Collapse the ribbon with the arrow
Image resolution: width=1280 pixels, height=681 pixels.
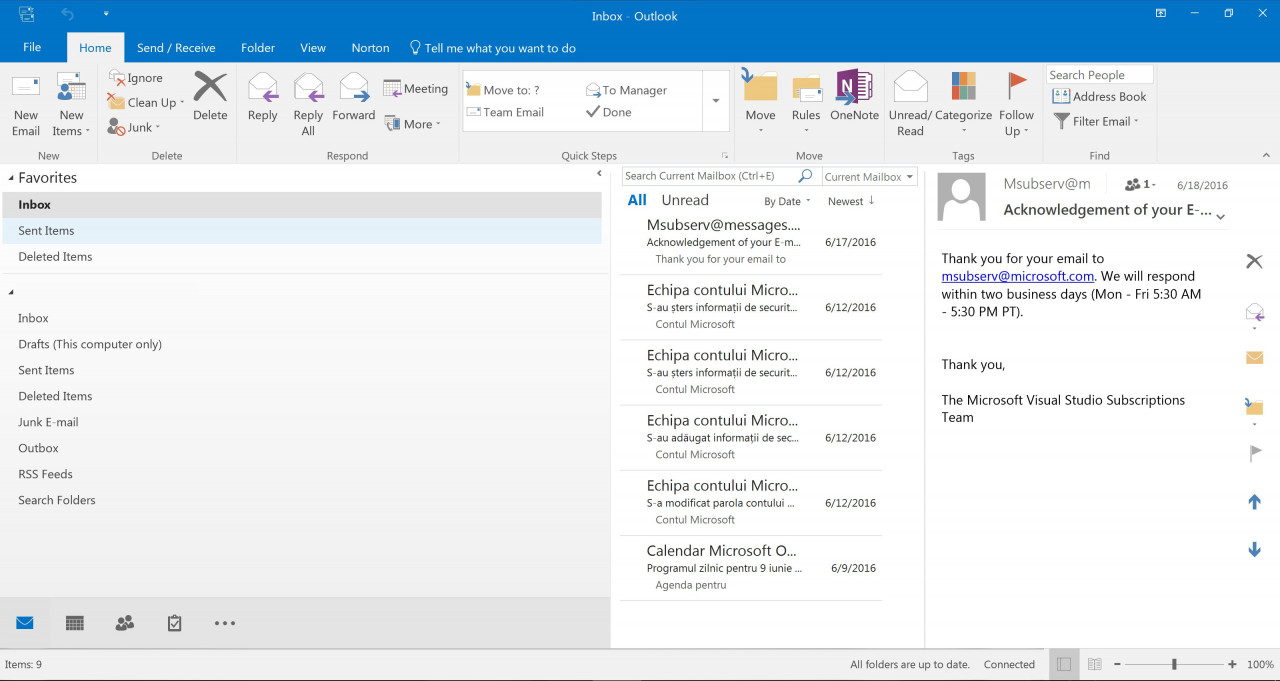[x=1266, y=156]
